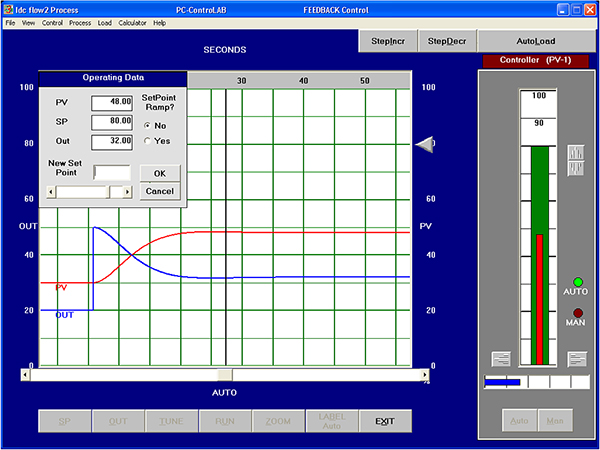Click the lower fast-decrease setpoint icon
Viewport: 600px width, 450px height.
coord(576,168)
